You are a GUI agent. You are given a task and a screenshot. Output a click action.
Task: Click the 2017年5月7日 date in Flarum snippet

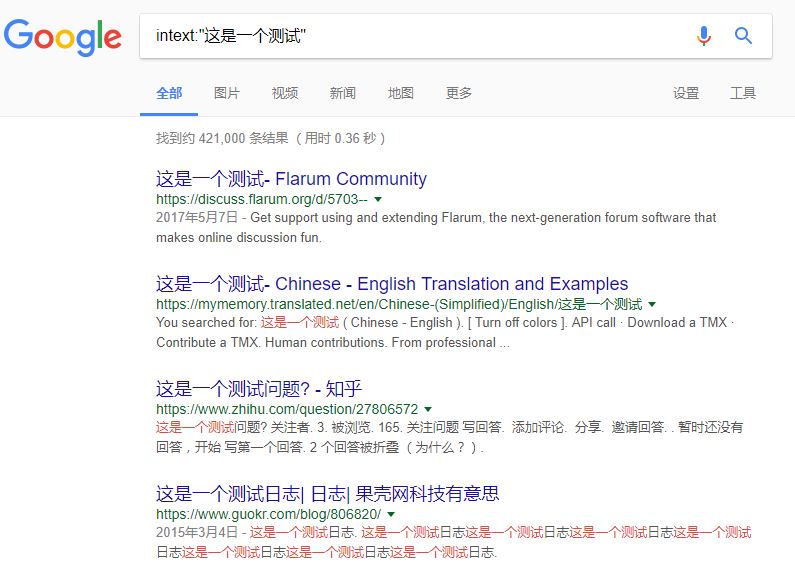tap(197, 218)
